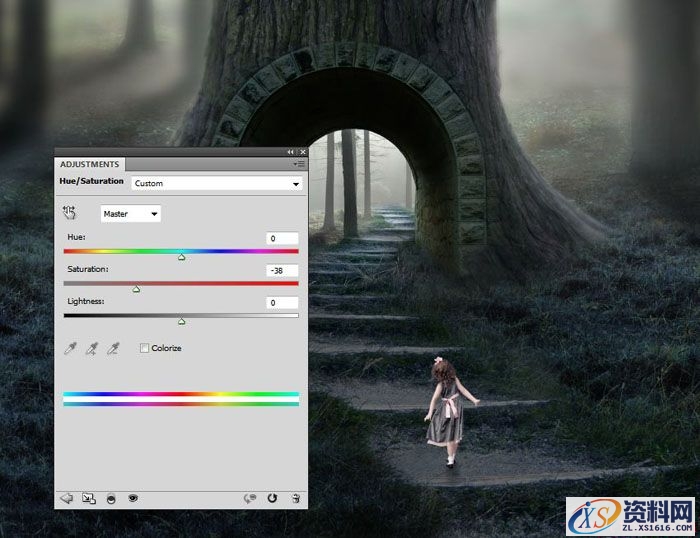This screenshot has height=538, width=700.
Task: Delete this adjustment layer via trash icon
Action: 295,497
